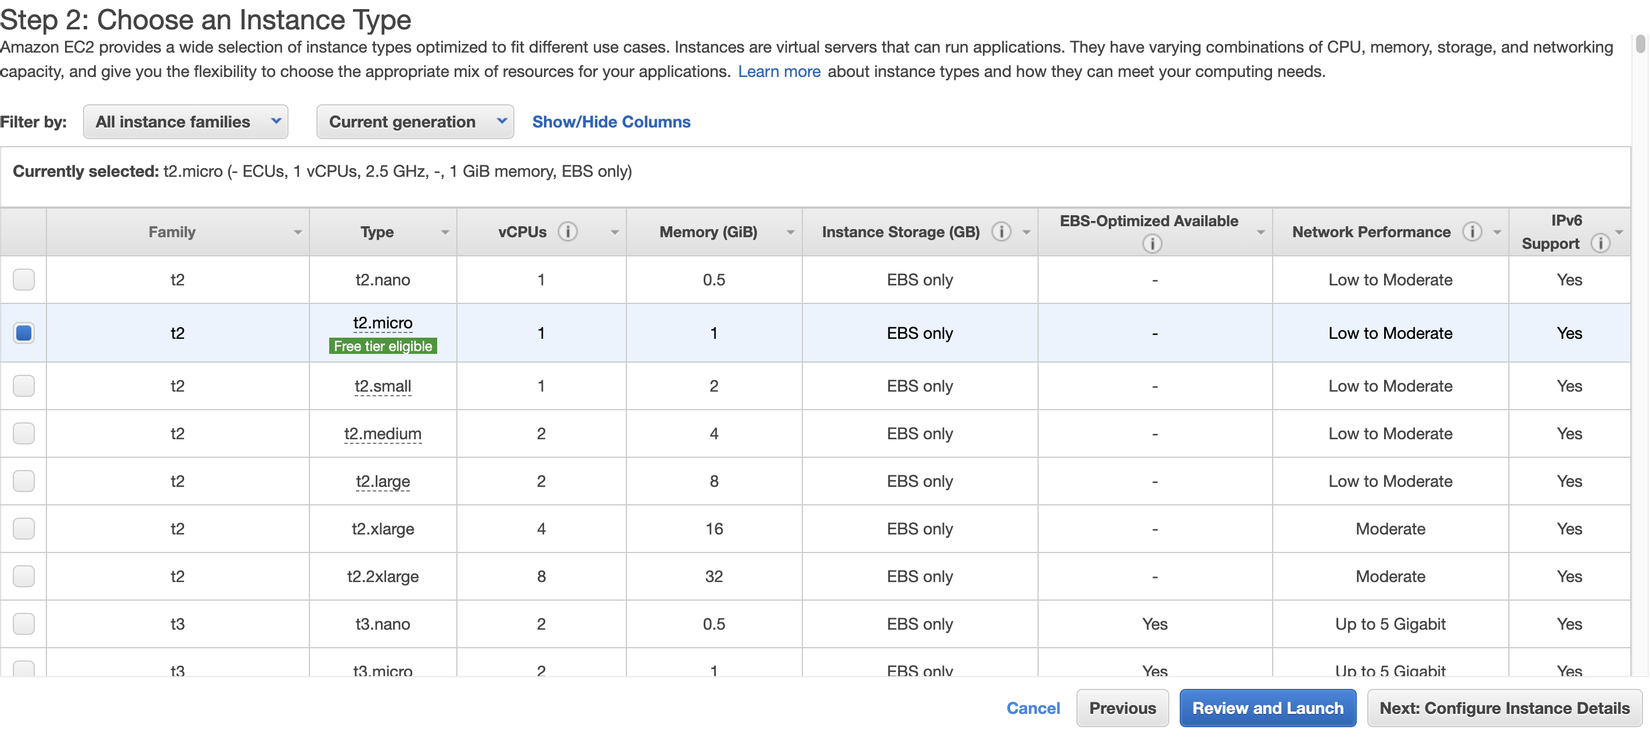Click the t2.medium type link

pos(383,434)
